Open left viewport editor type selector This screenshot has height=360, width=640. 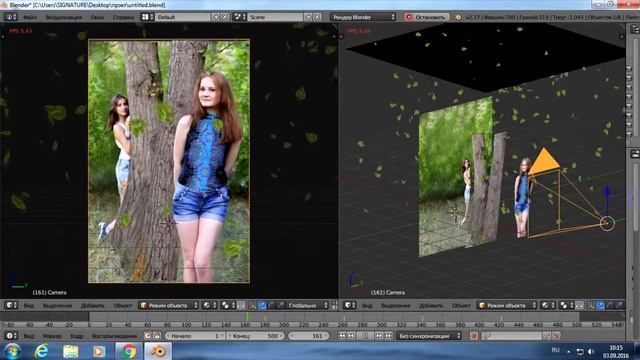[11, 305]
